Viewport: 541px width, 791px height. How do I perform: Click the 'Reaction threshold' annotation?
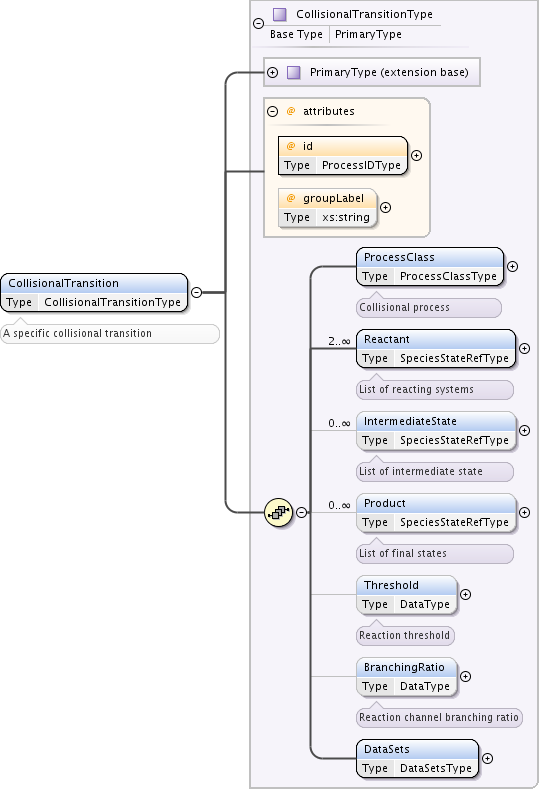pyautogui.click(x=404, y=635)
